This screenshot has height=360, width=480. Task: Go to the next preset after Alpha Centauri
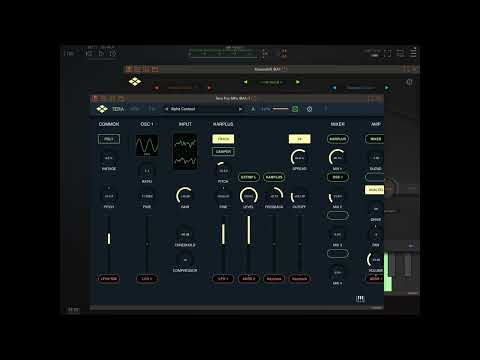pyautogui.click(x=240, y=109)
